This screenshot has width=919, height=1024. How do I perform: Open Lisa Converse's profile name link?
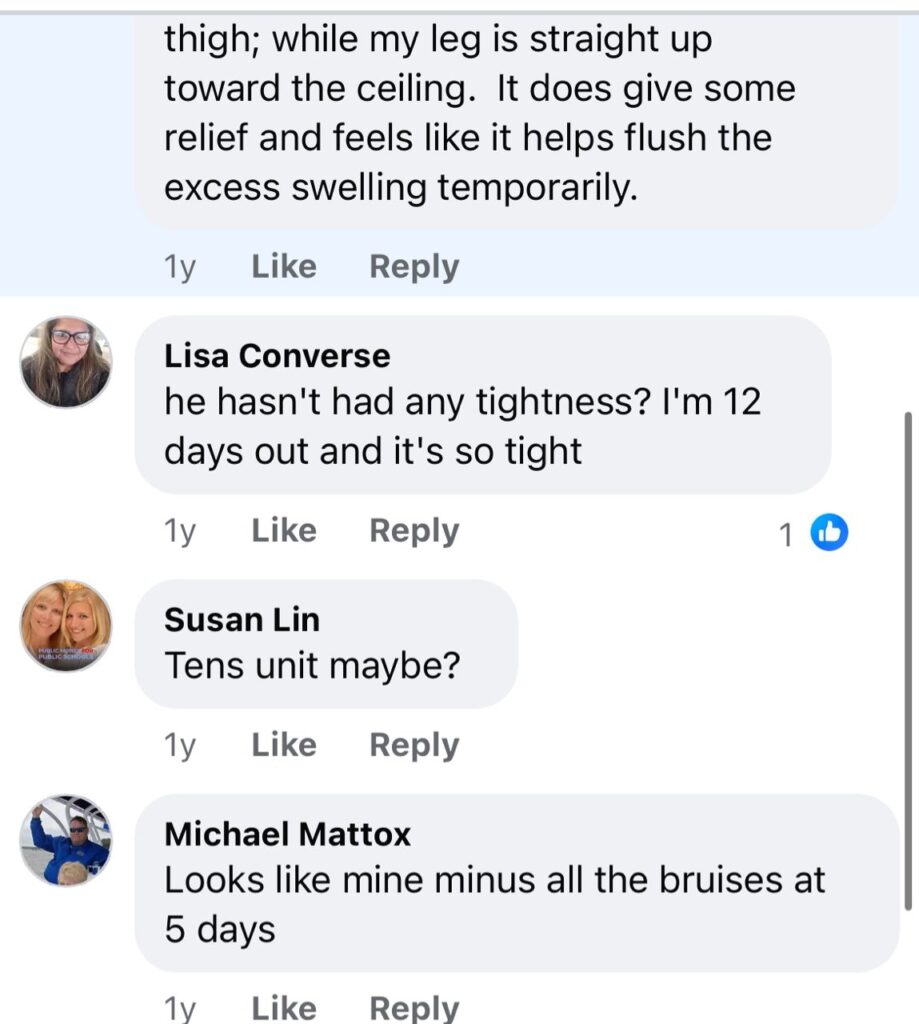click(x=277, y=356)
